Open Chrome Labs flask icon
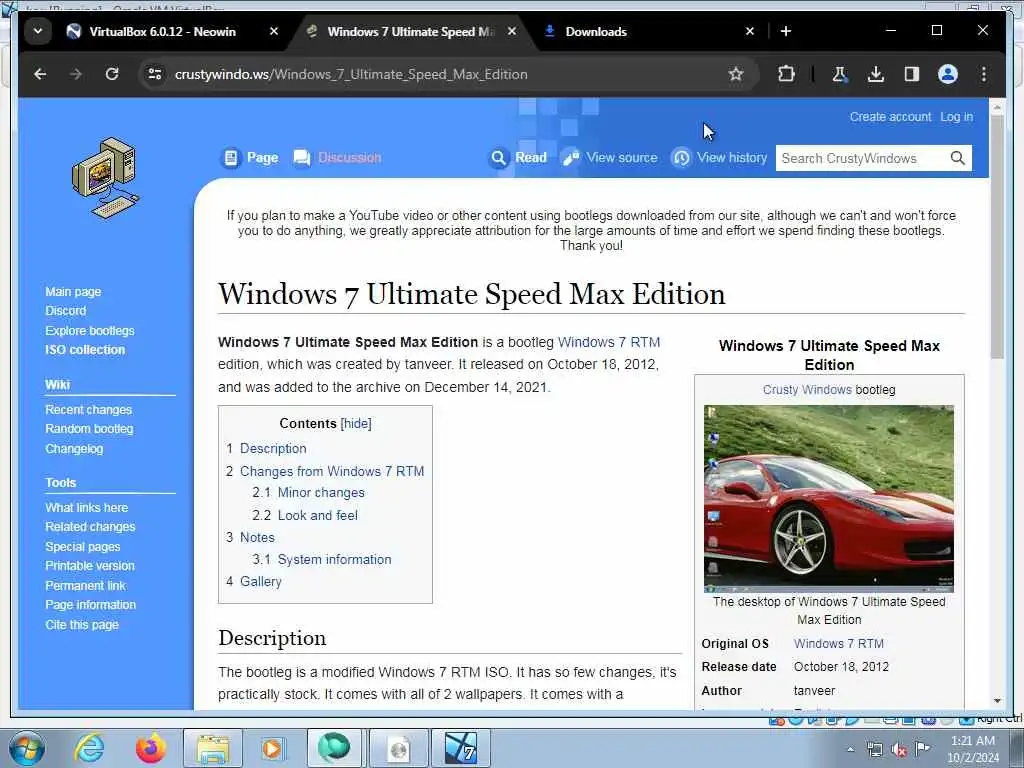The image size is (1024, 768). click(839, 74)
